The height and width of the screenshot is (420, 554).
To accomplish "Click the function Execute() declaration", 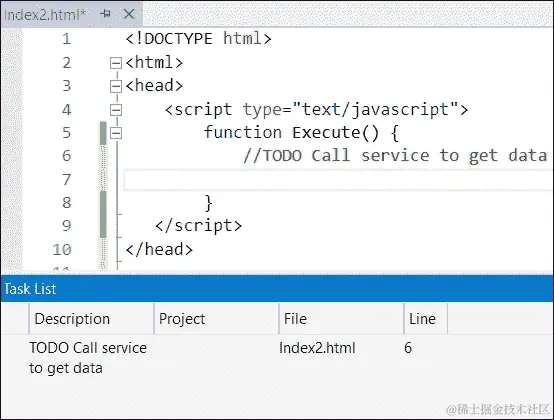I will click(301, 133).
